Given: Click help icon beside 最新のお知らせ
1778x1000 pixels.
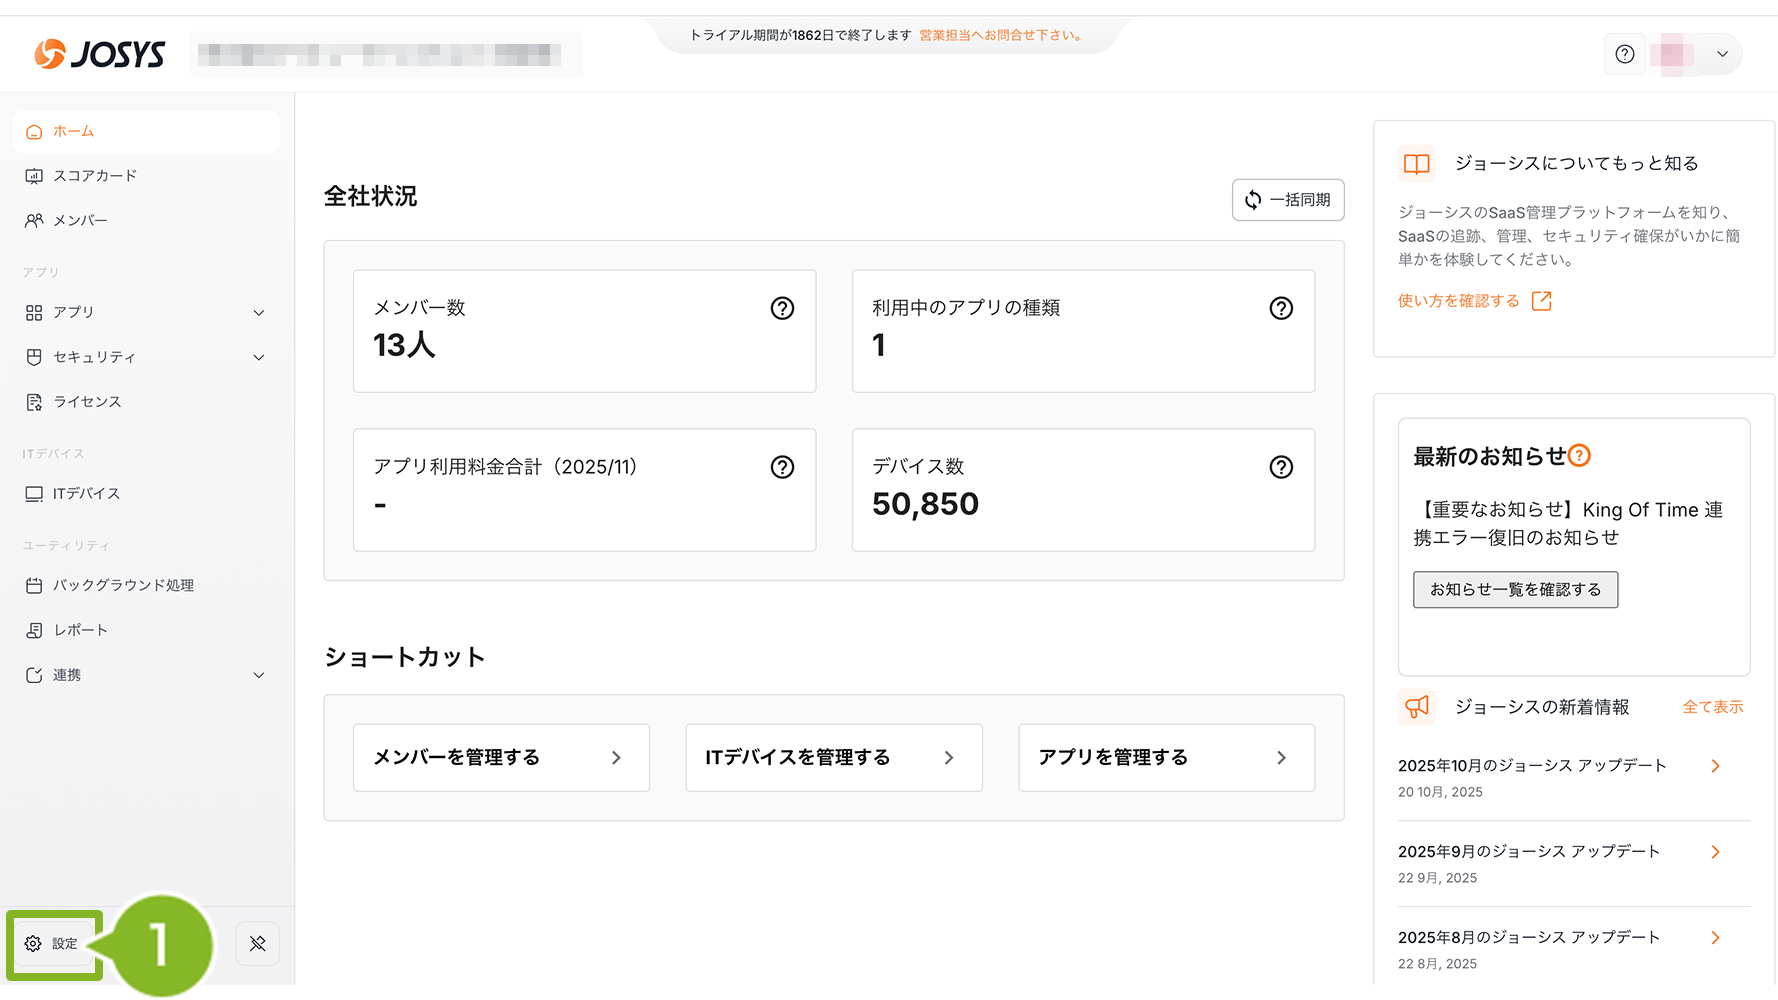Looking at the screenshot, I should point(1579,456).
